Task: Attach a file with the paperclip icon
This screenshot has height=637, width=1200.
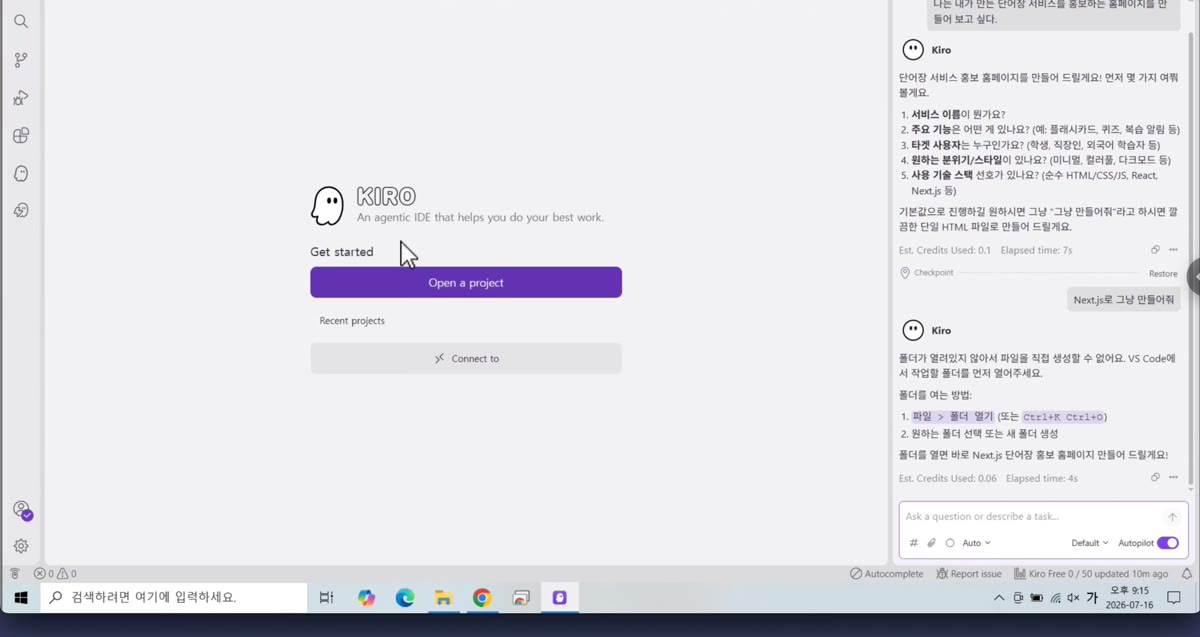Action: (x=931, y=543)
